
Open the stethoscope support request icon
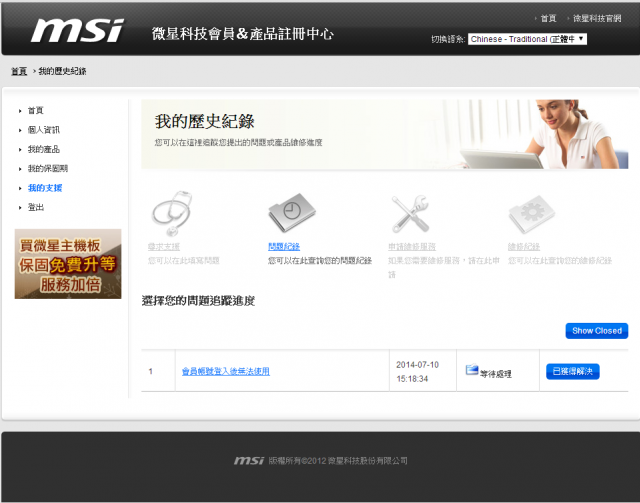[x=172, y=213]
